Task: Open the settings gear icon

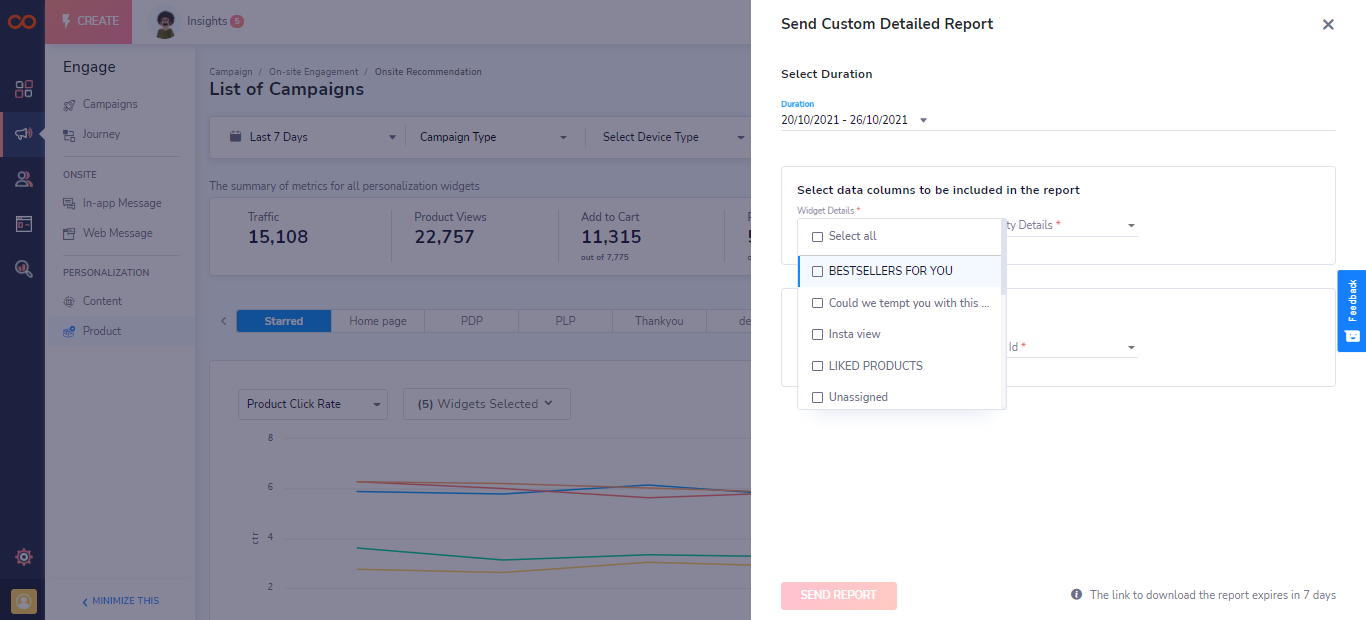Action: (24, 557)
